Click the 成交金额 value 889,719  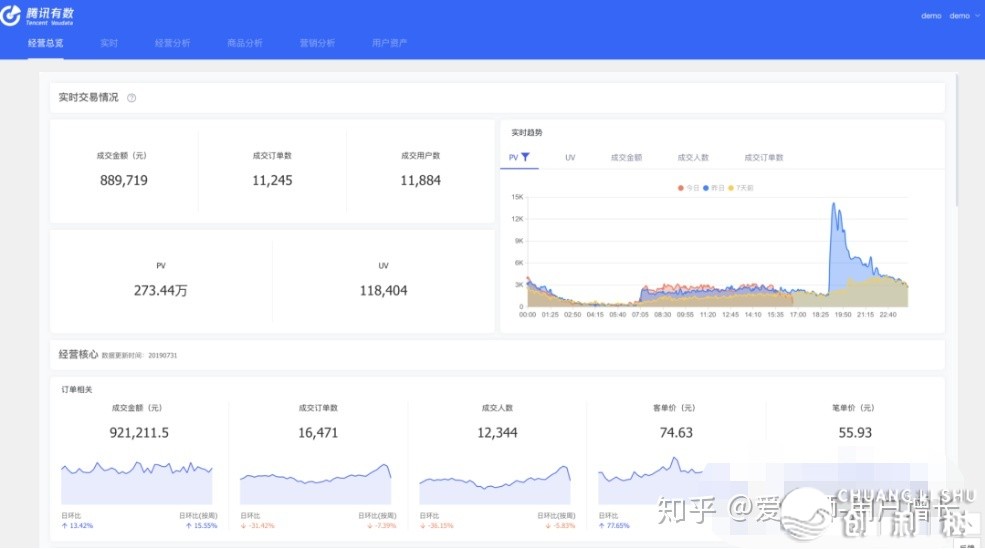click(124, 180)
